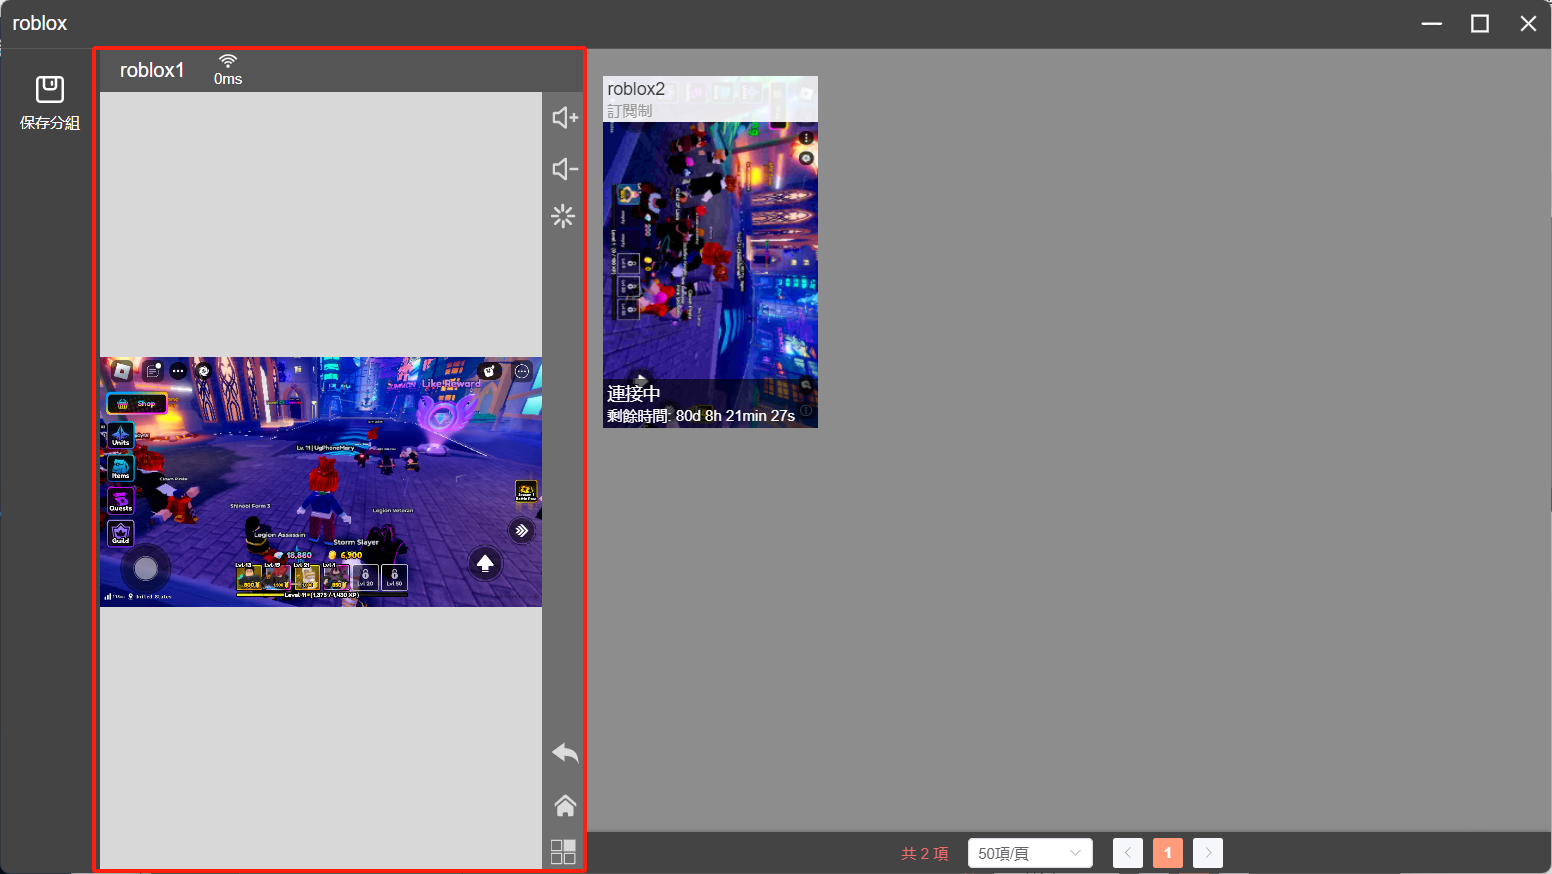Tap the virtual joystick thumb control

(x=146, y=569)
